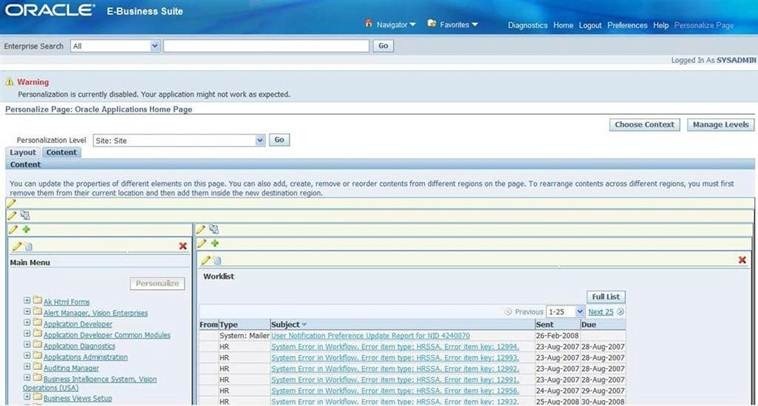Image resolution: width=758 pixels, height=406 pixels.
Task: Expand Application Developer Common Modules node
Action: tap(27, 334)
